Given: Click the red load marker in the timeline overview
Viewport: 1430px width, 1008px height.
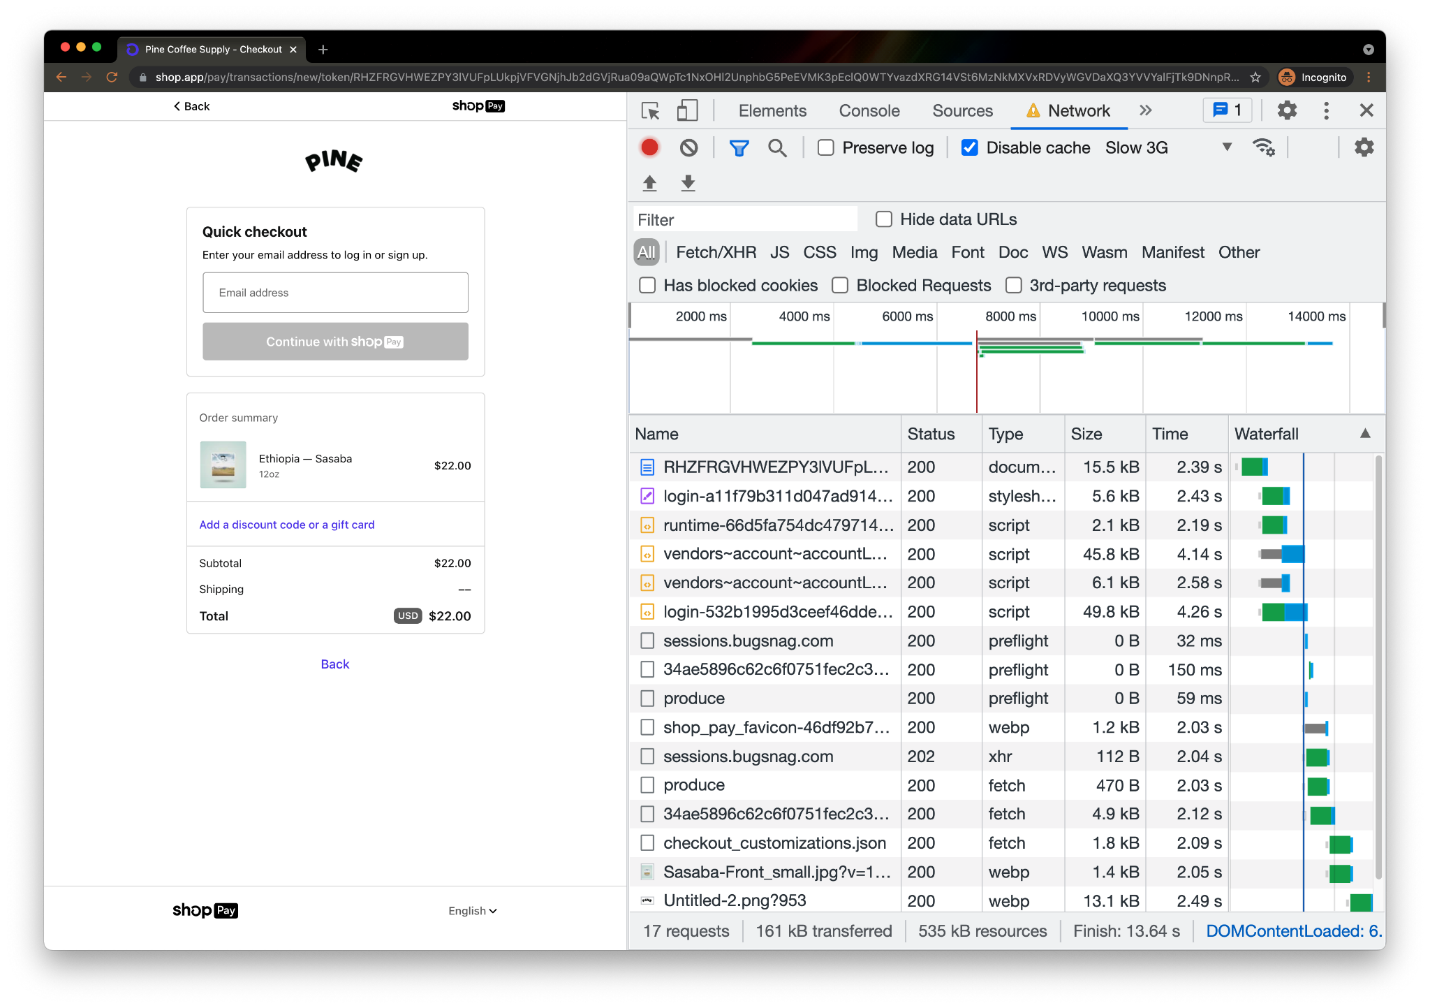Looking at the screenshot, I should (x=977, y=370).
